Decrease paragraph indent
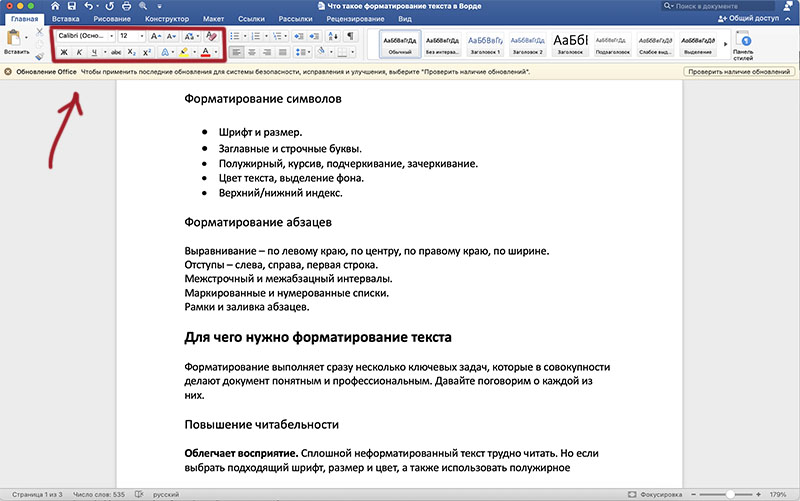Viewport: 800px width, 501px height. click(x=299, y=36)
